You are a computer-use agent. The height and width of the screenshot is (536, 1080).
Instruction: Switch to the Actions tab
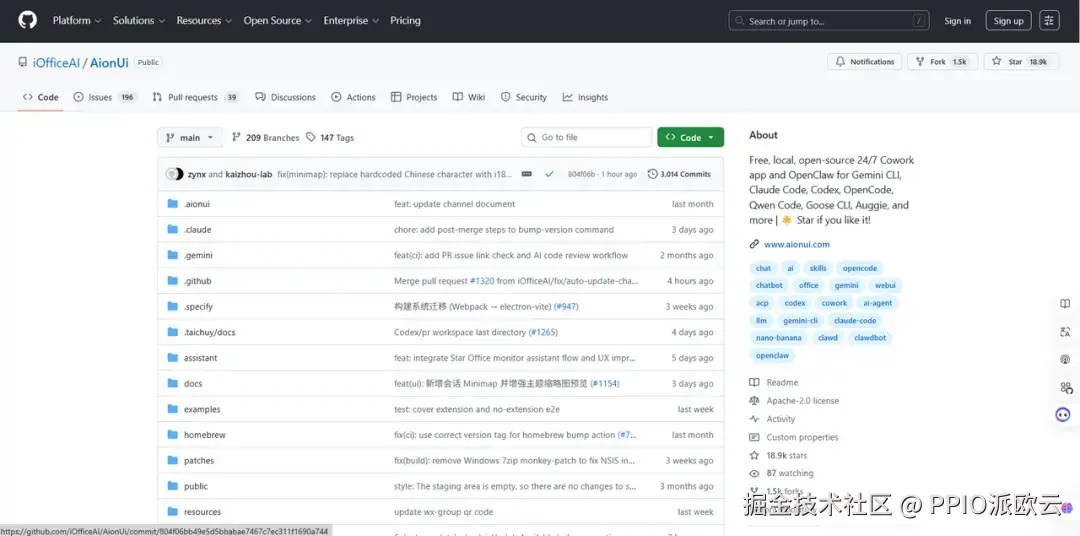(x=353, y=97)
